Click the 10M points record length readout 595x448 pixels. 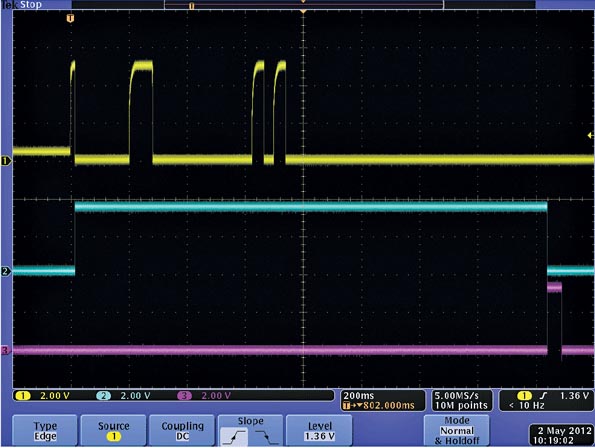pyautogui.click(x=461, y=406)
